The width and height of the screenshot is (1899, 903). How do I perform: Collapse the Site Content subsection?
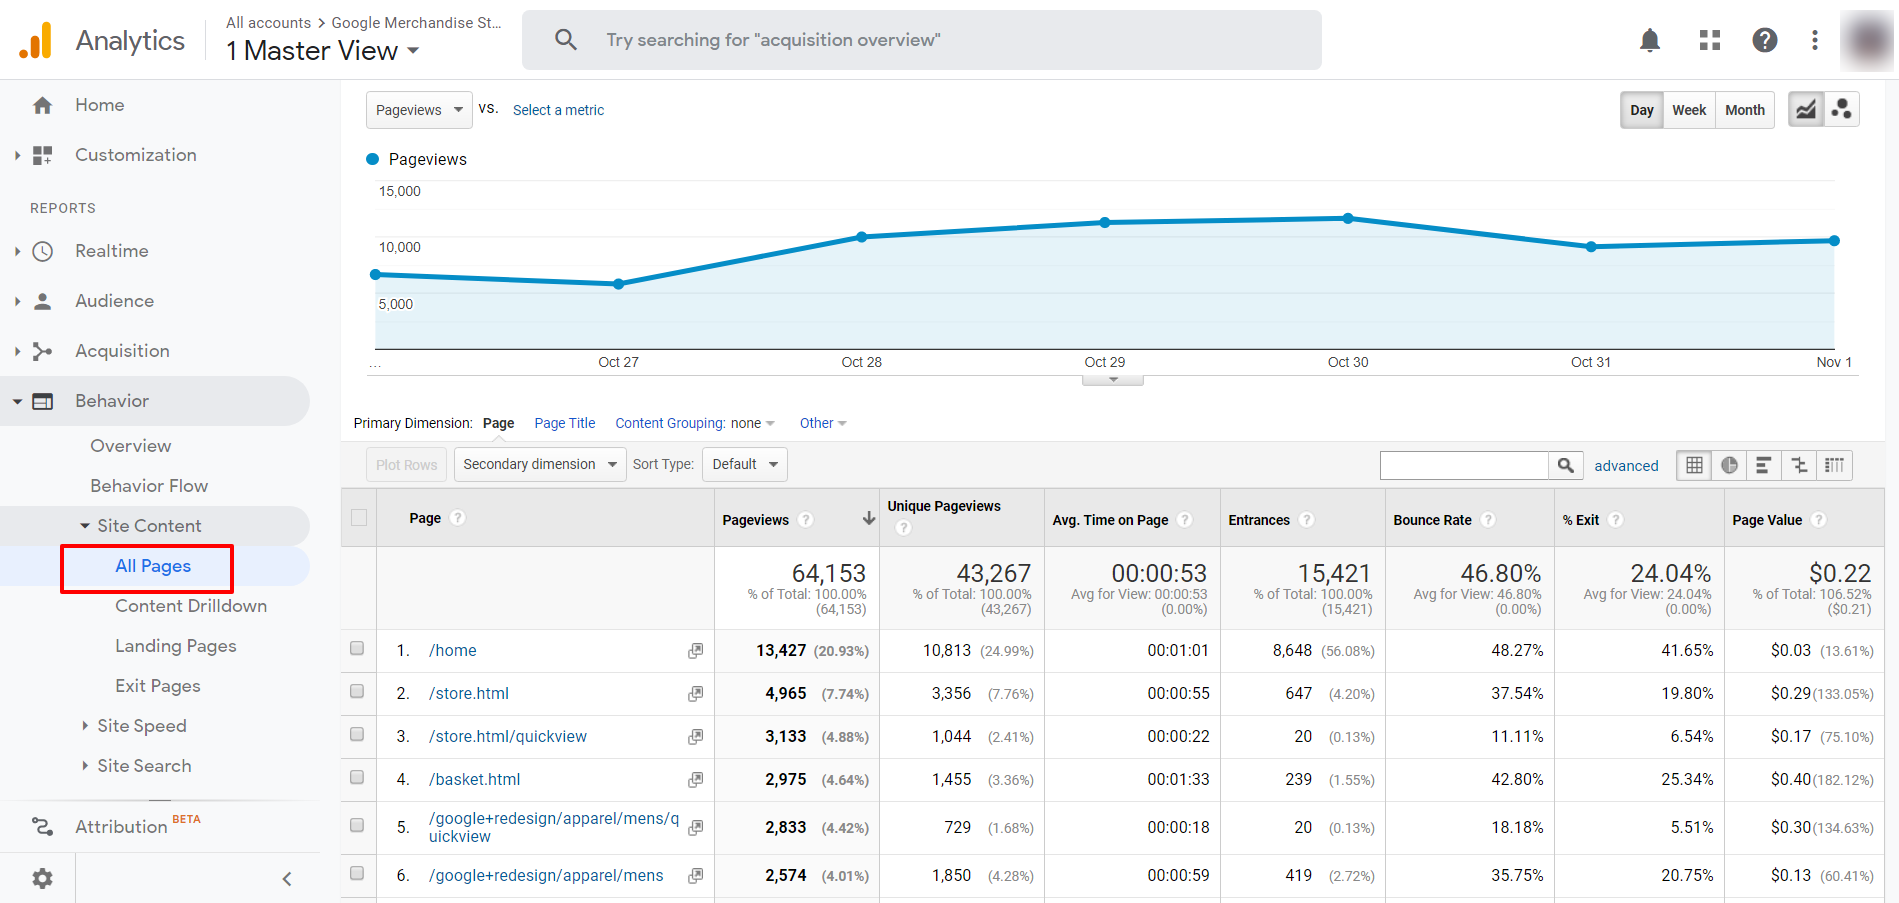point(85,526)
